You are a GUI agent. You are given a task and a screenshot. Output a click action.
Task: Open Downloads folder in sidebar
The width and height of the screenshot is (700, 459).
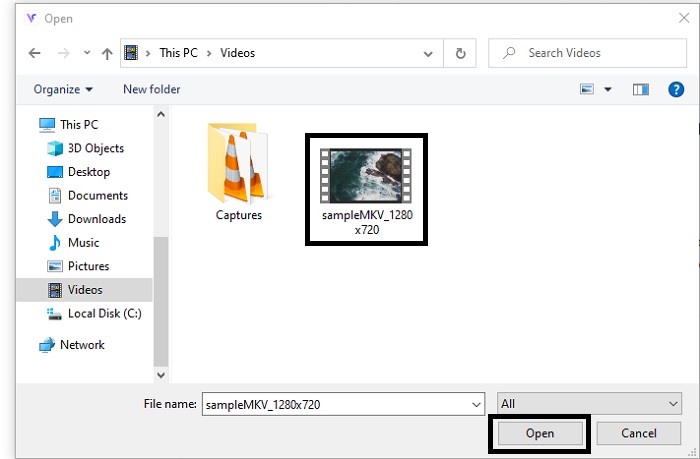pyautogui.click(x=96, y=219)
